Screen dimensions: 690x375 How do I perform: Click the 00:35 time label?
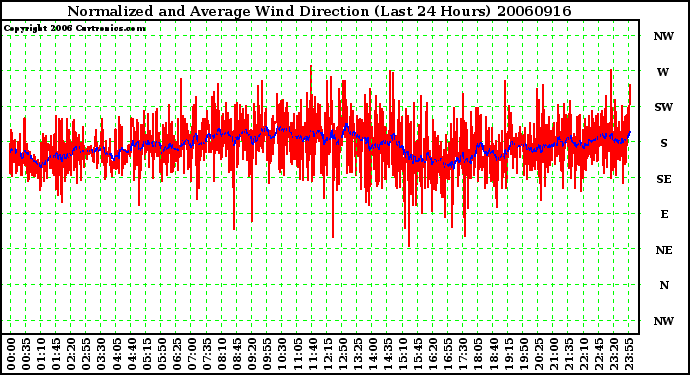pos(26,354)
